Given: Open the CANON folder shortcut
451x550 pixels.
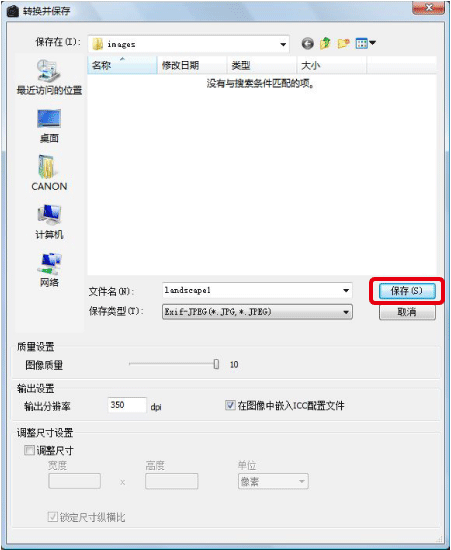Looking at the screenshot, I should click(49, 174).
